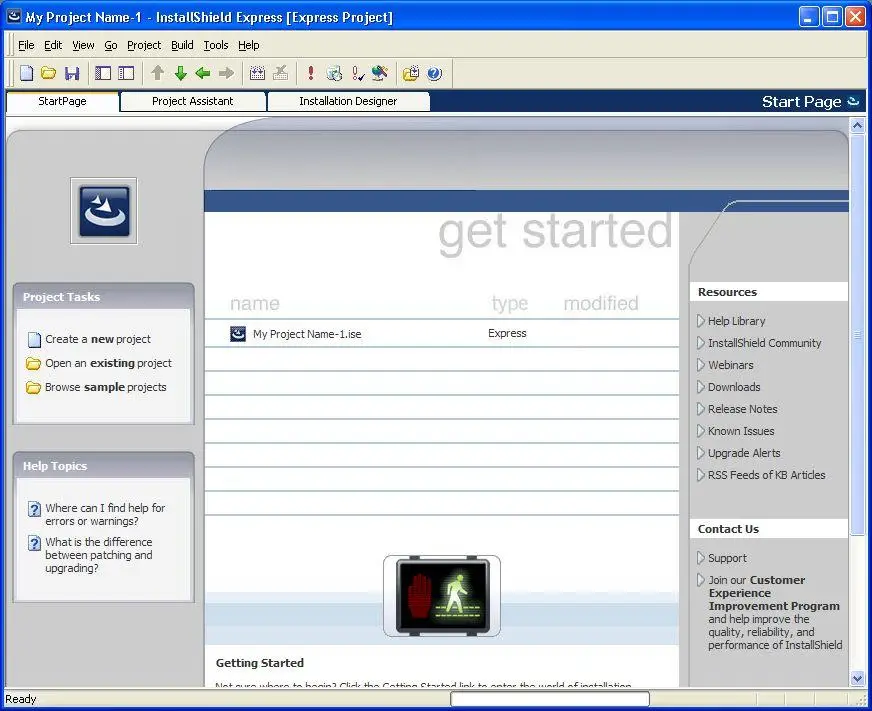Screen dimensions: 872x711
Task: Switch to the StartPage tab
Action: coord(62,101)
